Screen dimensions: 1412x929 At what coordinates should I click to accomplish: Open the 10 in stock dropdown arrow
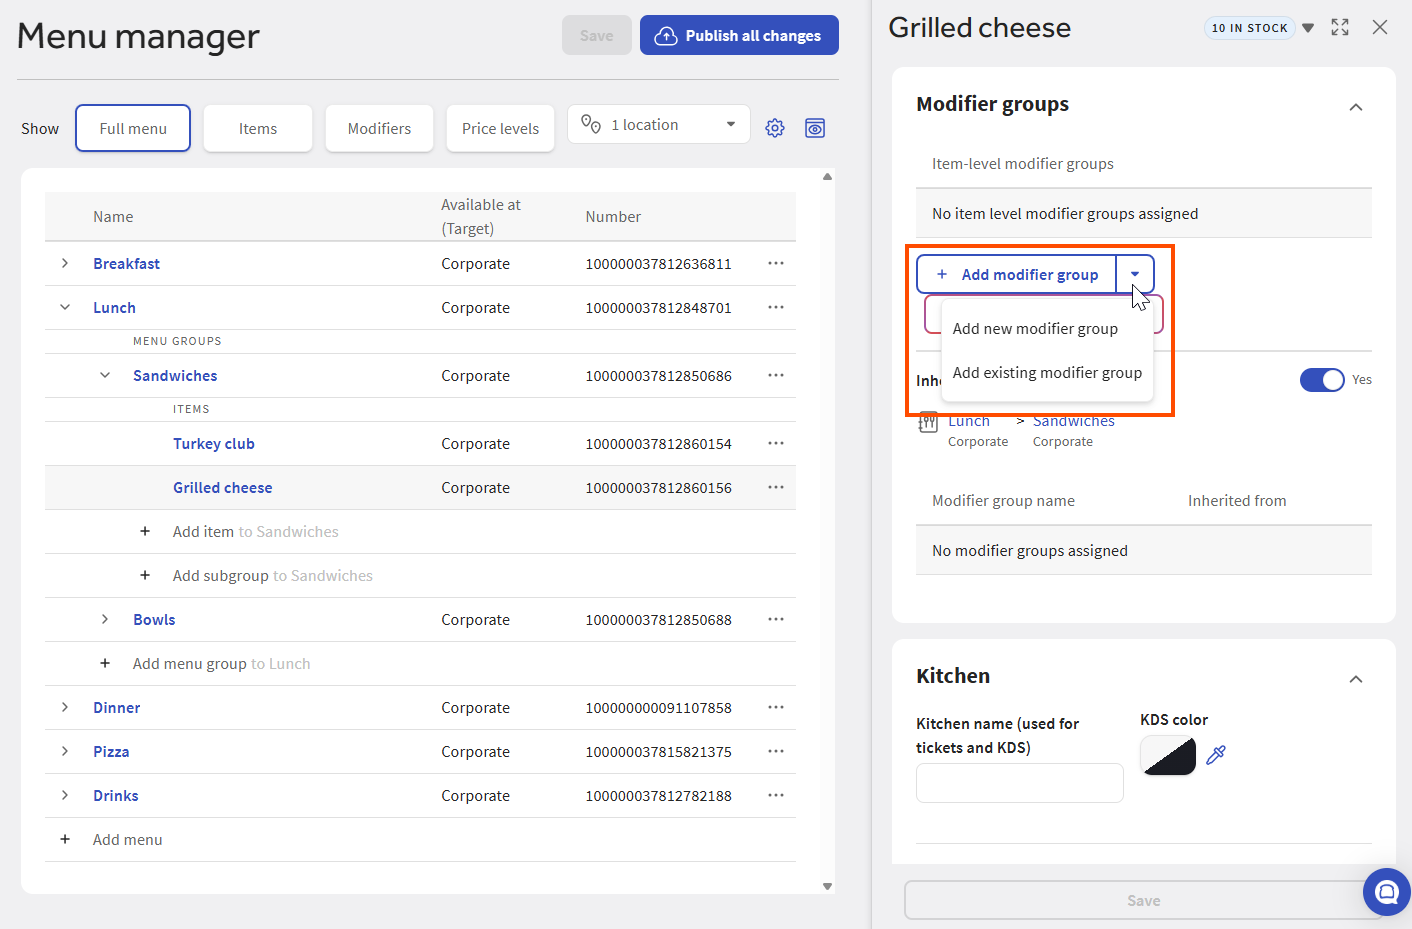pos(1308,28)
